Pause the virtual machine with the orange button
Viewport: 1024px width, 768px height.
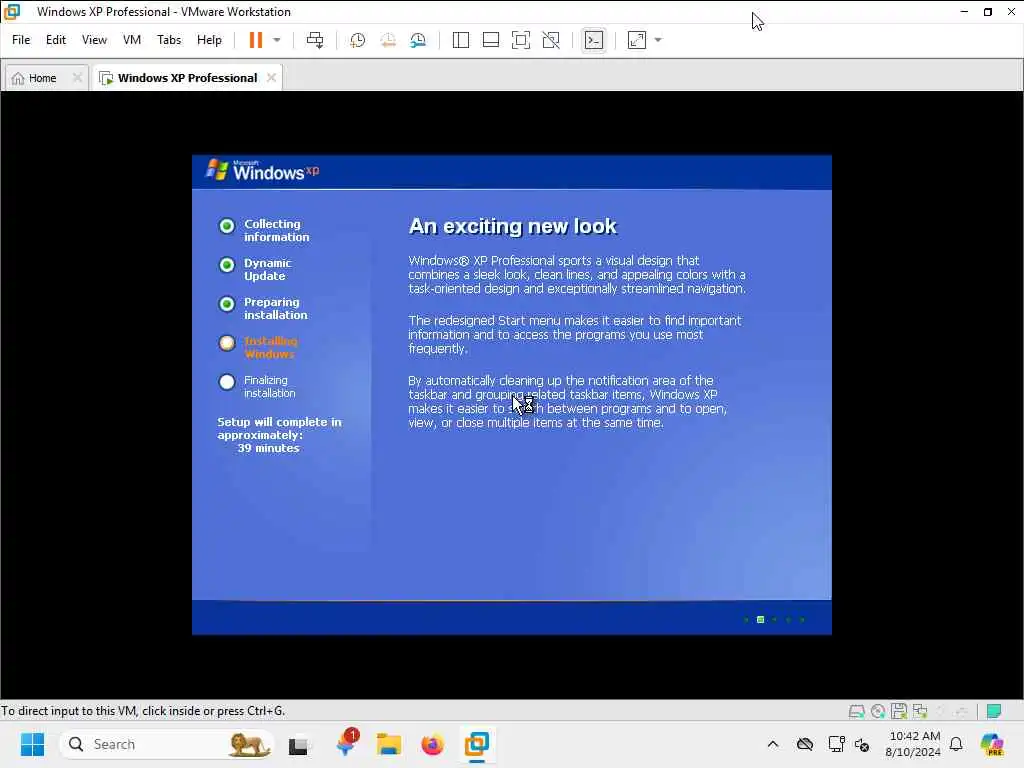click(255, 40)
